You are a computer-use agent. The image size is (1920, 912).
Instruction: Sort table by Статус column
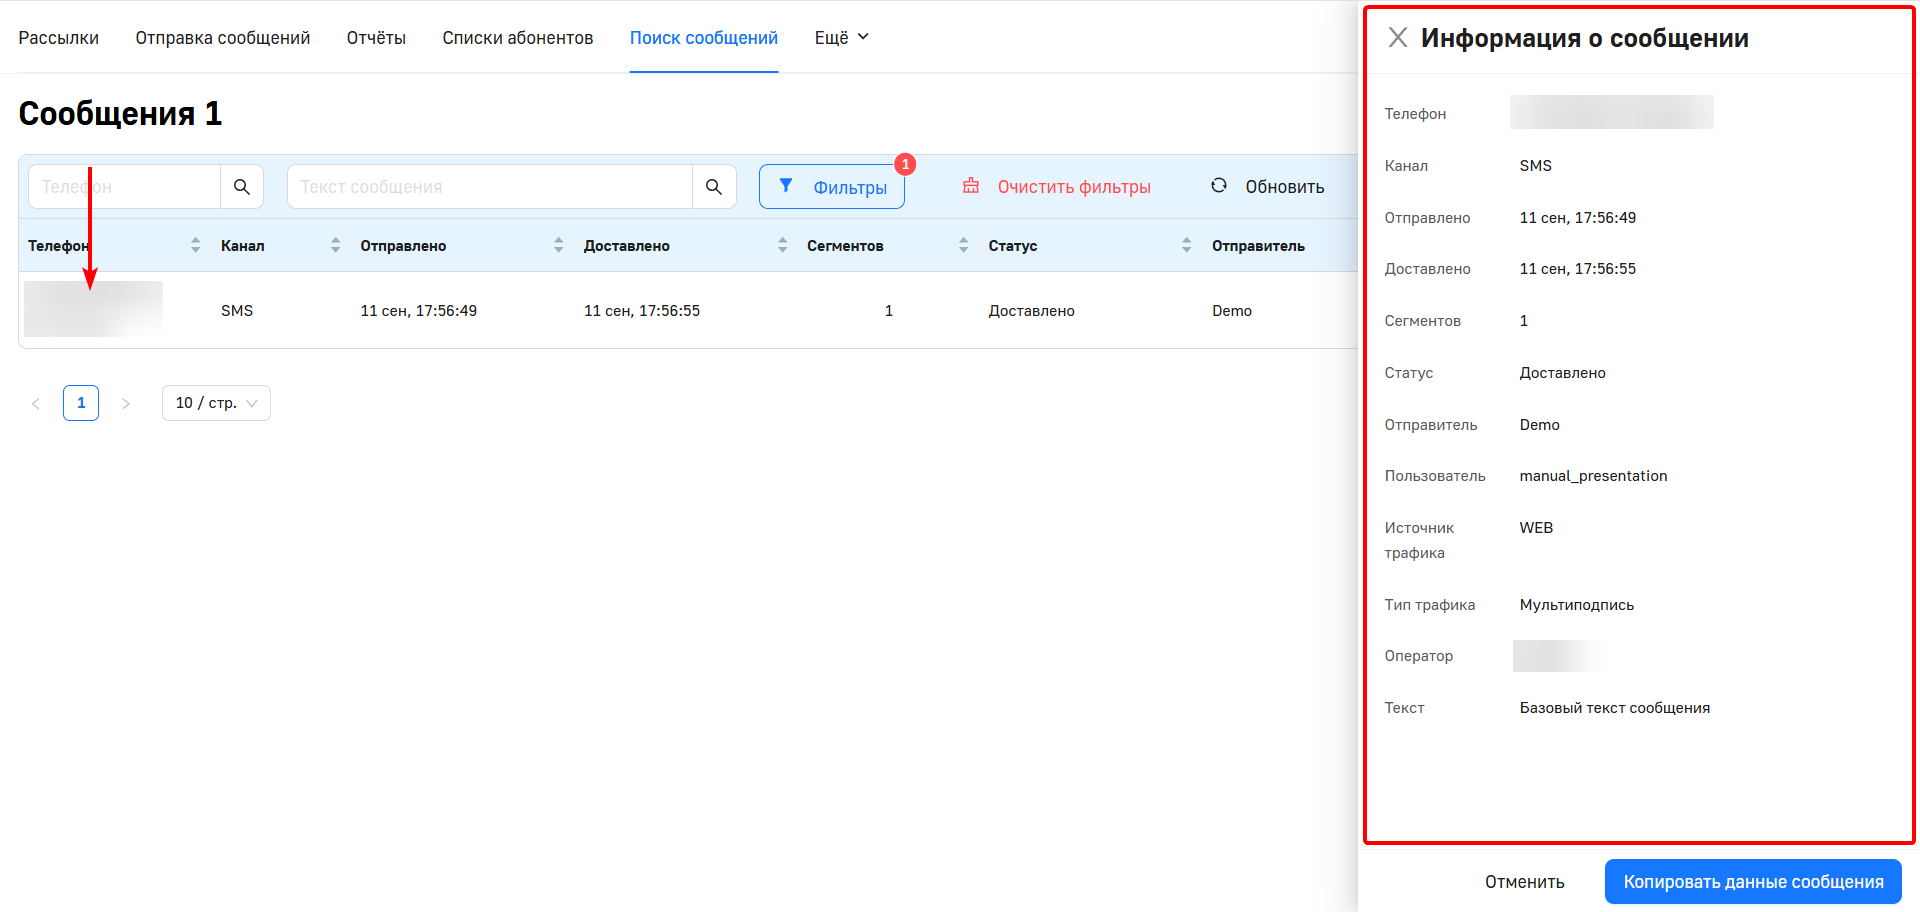coord(1186,245)
